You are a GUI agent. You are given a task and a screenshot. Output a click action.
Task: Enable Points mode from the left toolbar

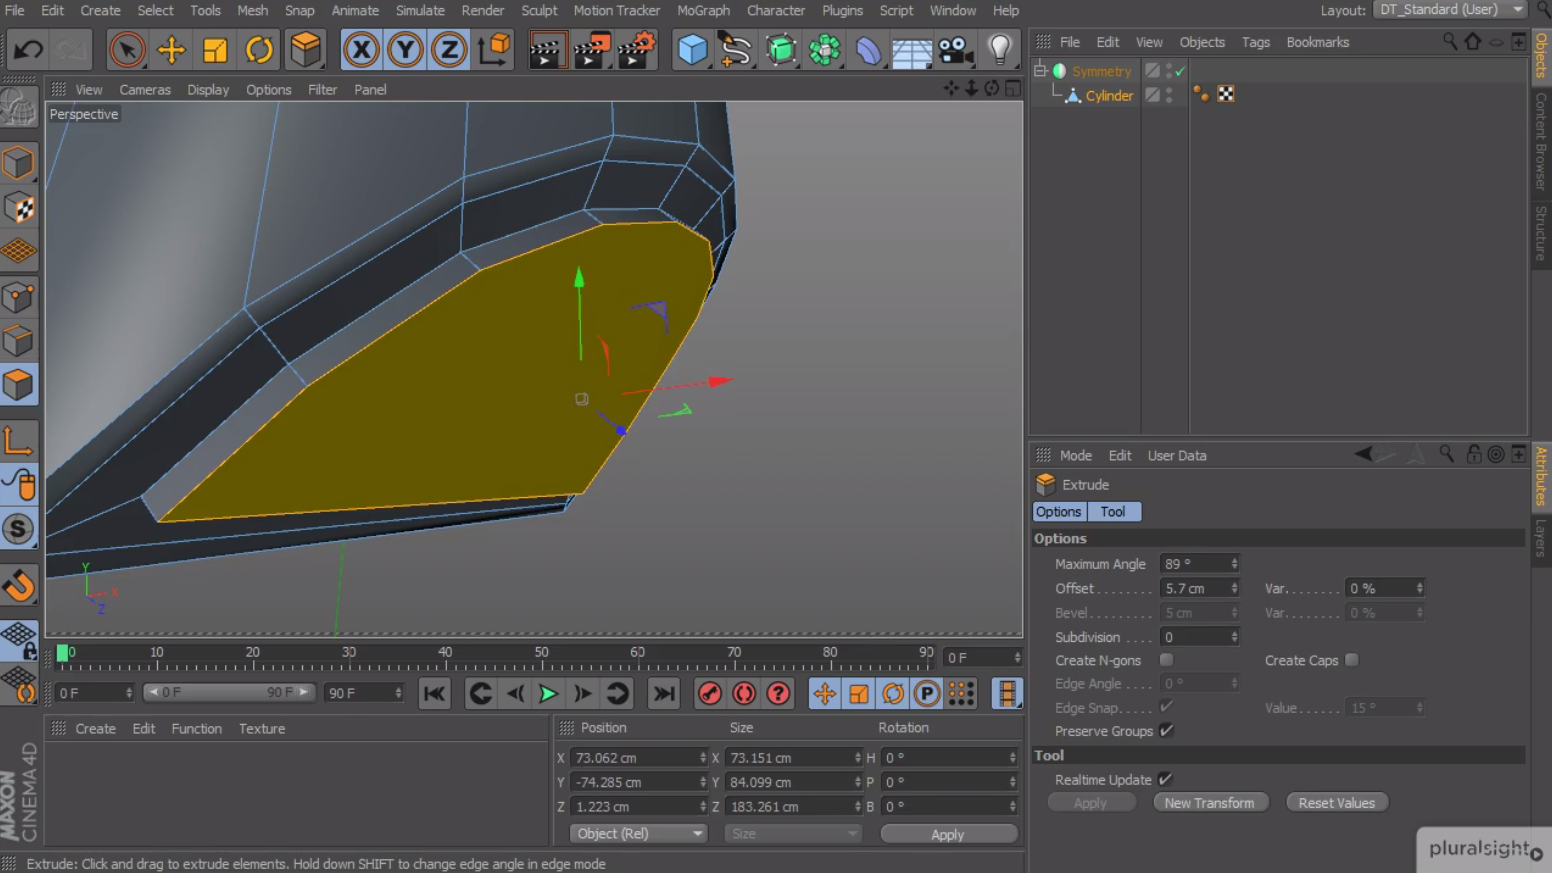tap(20, 297)
